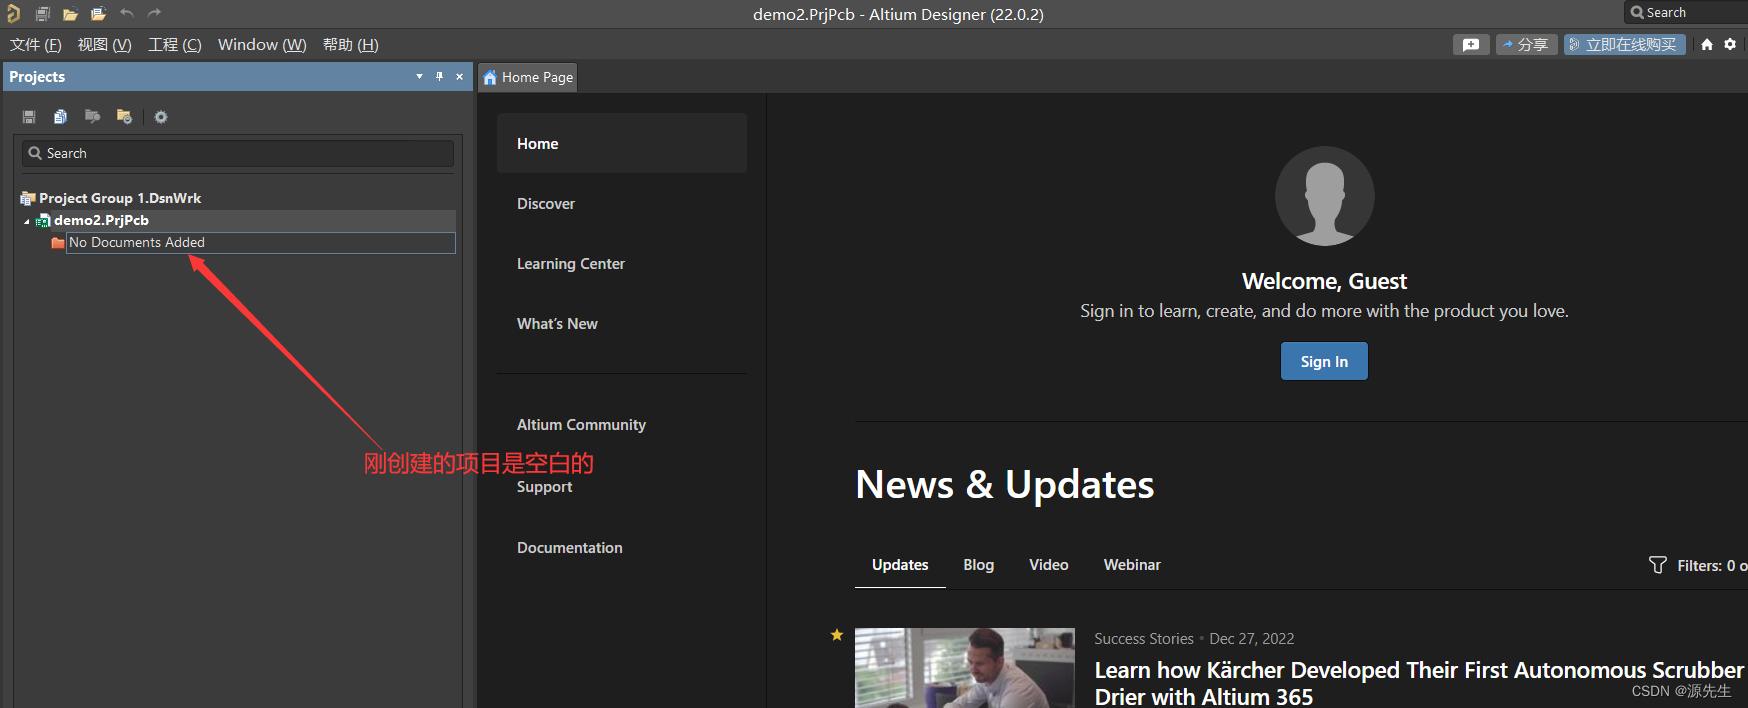
Task: Close the Projects panel
Action: click(x=459, y=76)
